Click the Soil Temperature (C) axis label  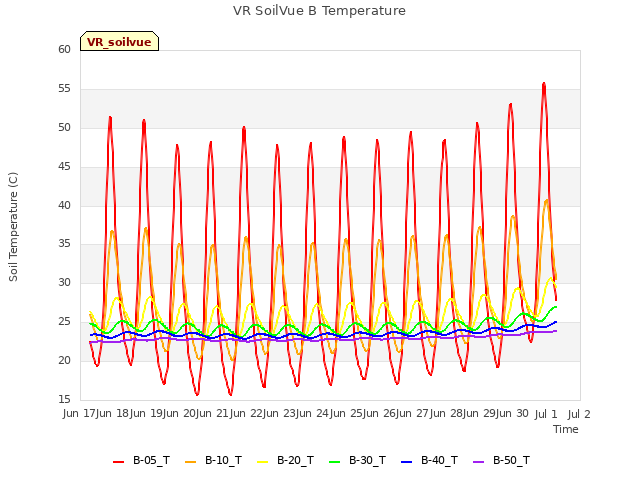(13, 227)
